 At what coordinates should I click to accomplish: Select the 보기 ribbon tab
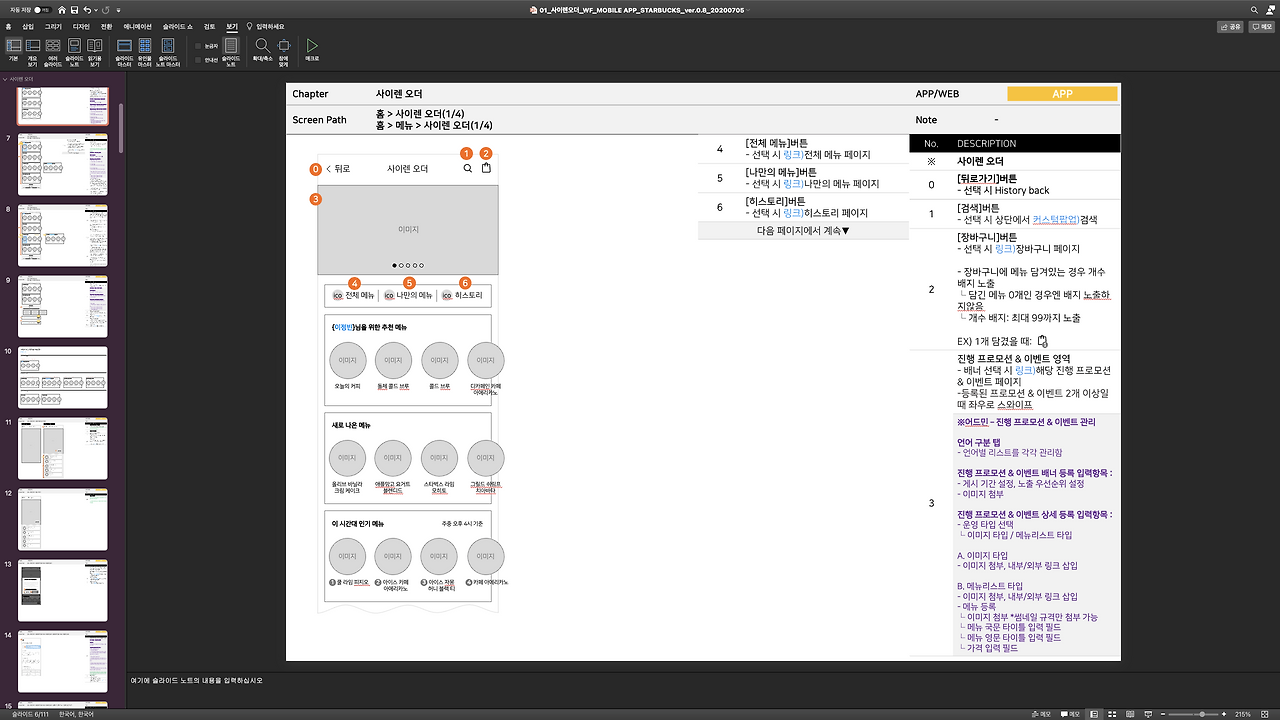(x=232, y=26)
